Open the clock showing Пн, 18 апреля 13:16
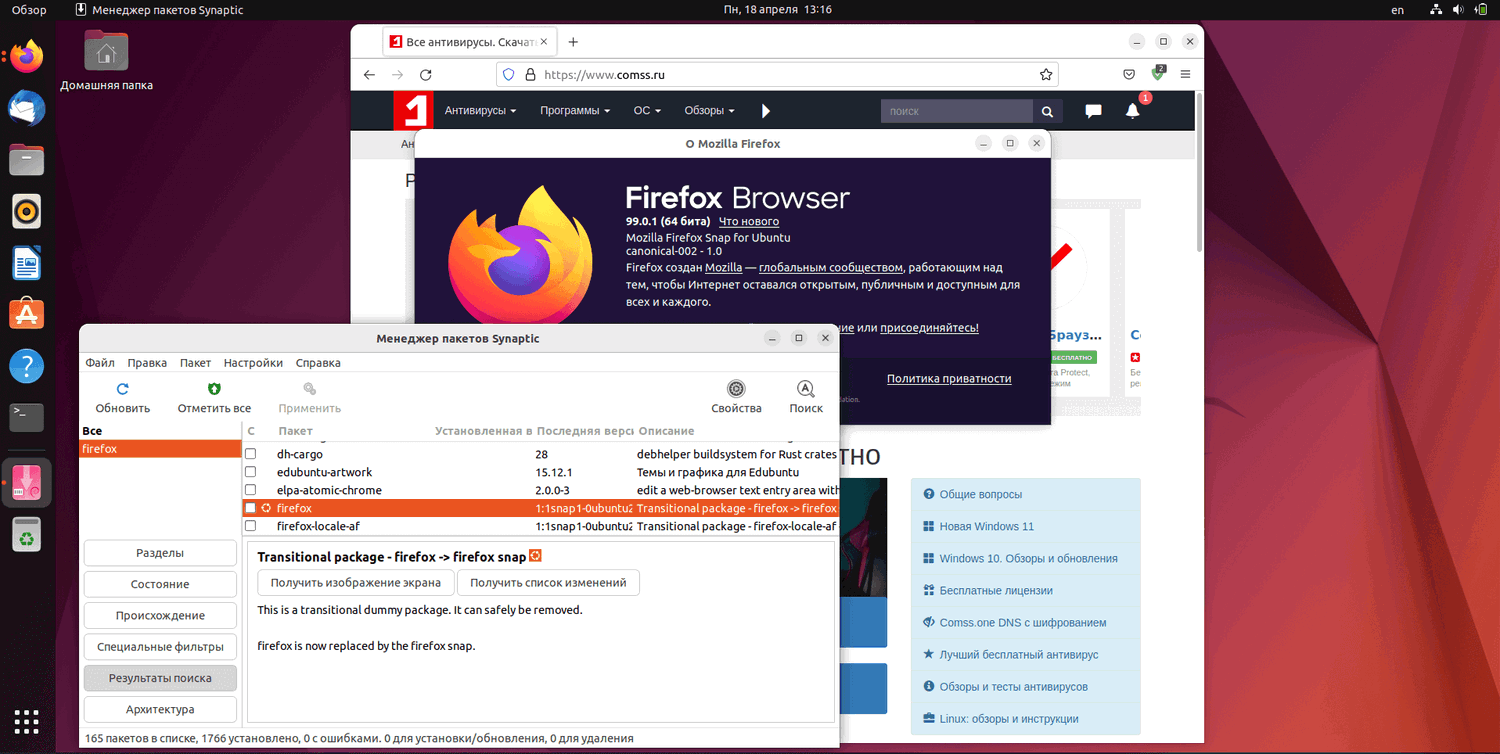 click(778, 10)
